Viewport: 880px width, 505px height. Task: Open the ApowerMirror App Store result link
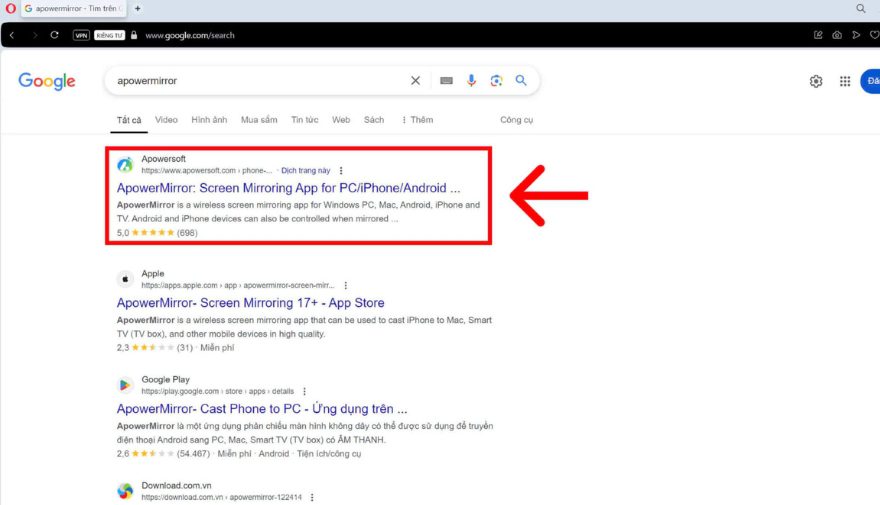coord(250,303)
